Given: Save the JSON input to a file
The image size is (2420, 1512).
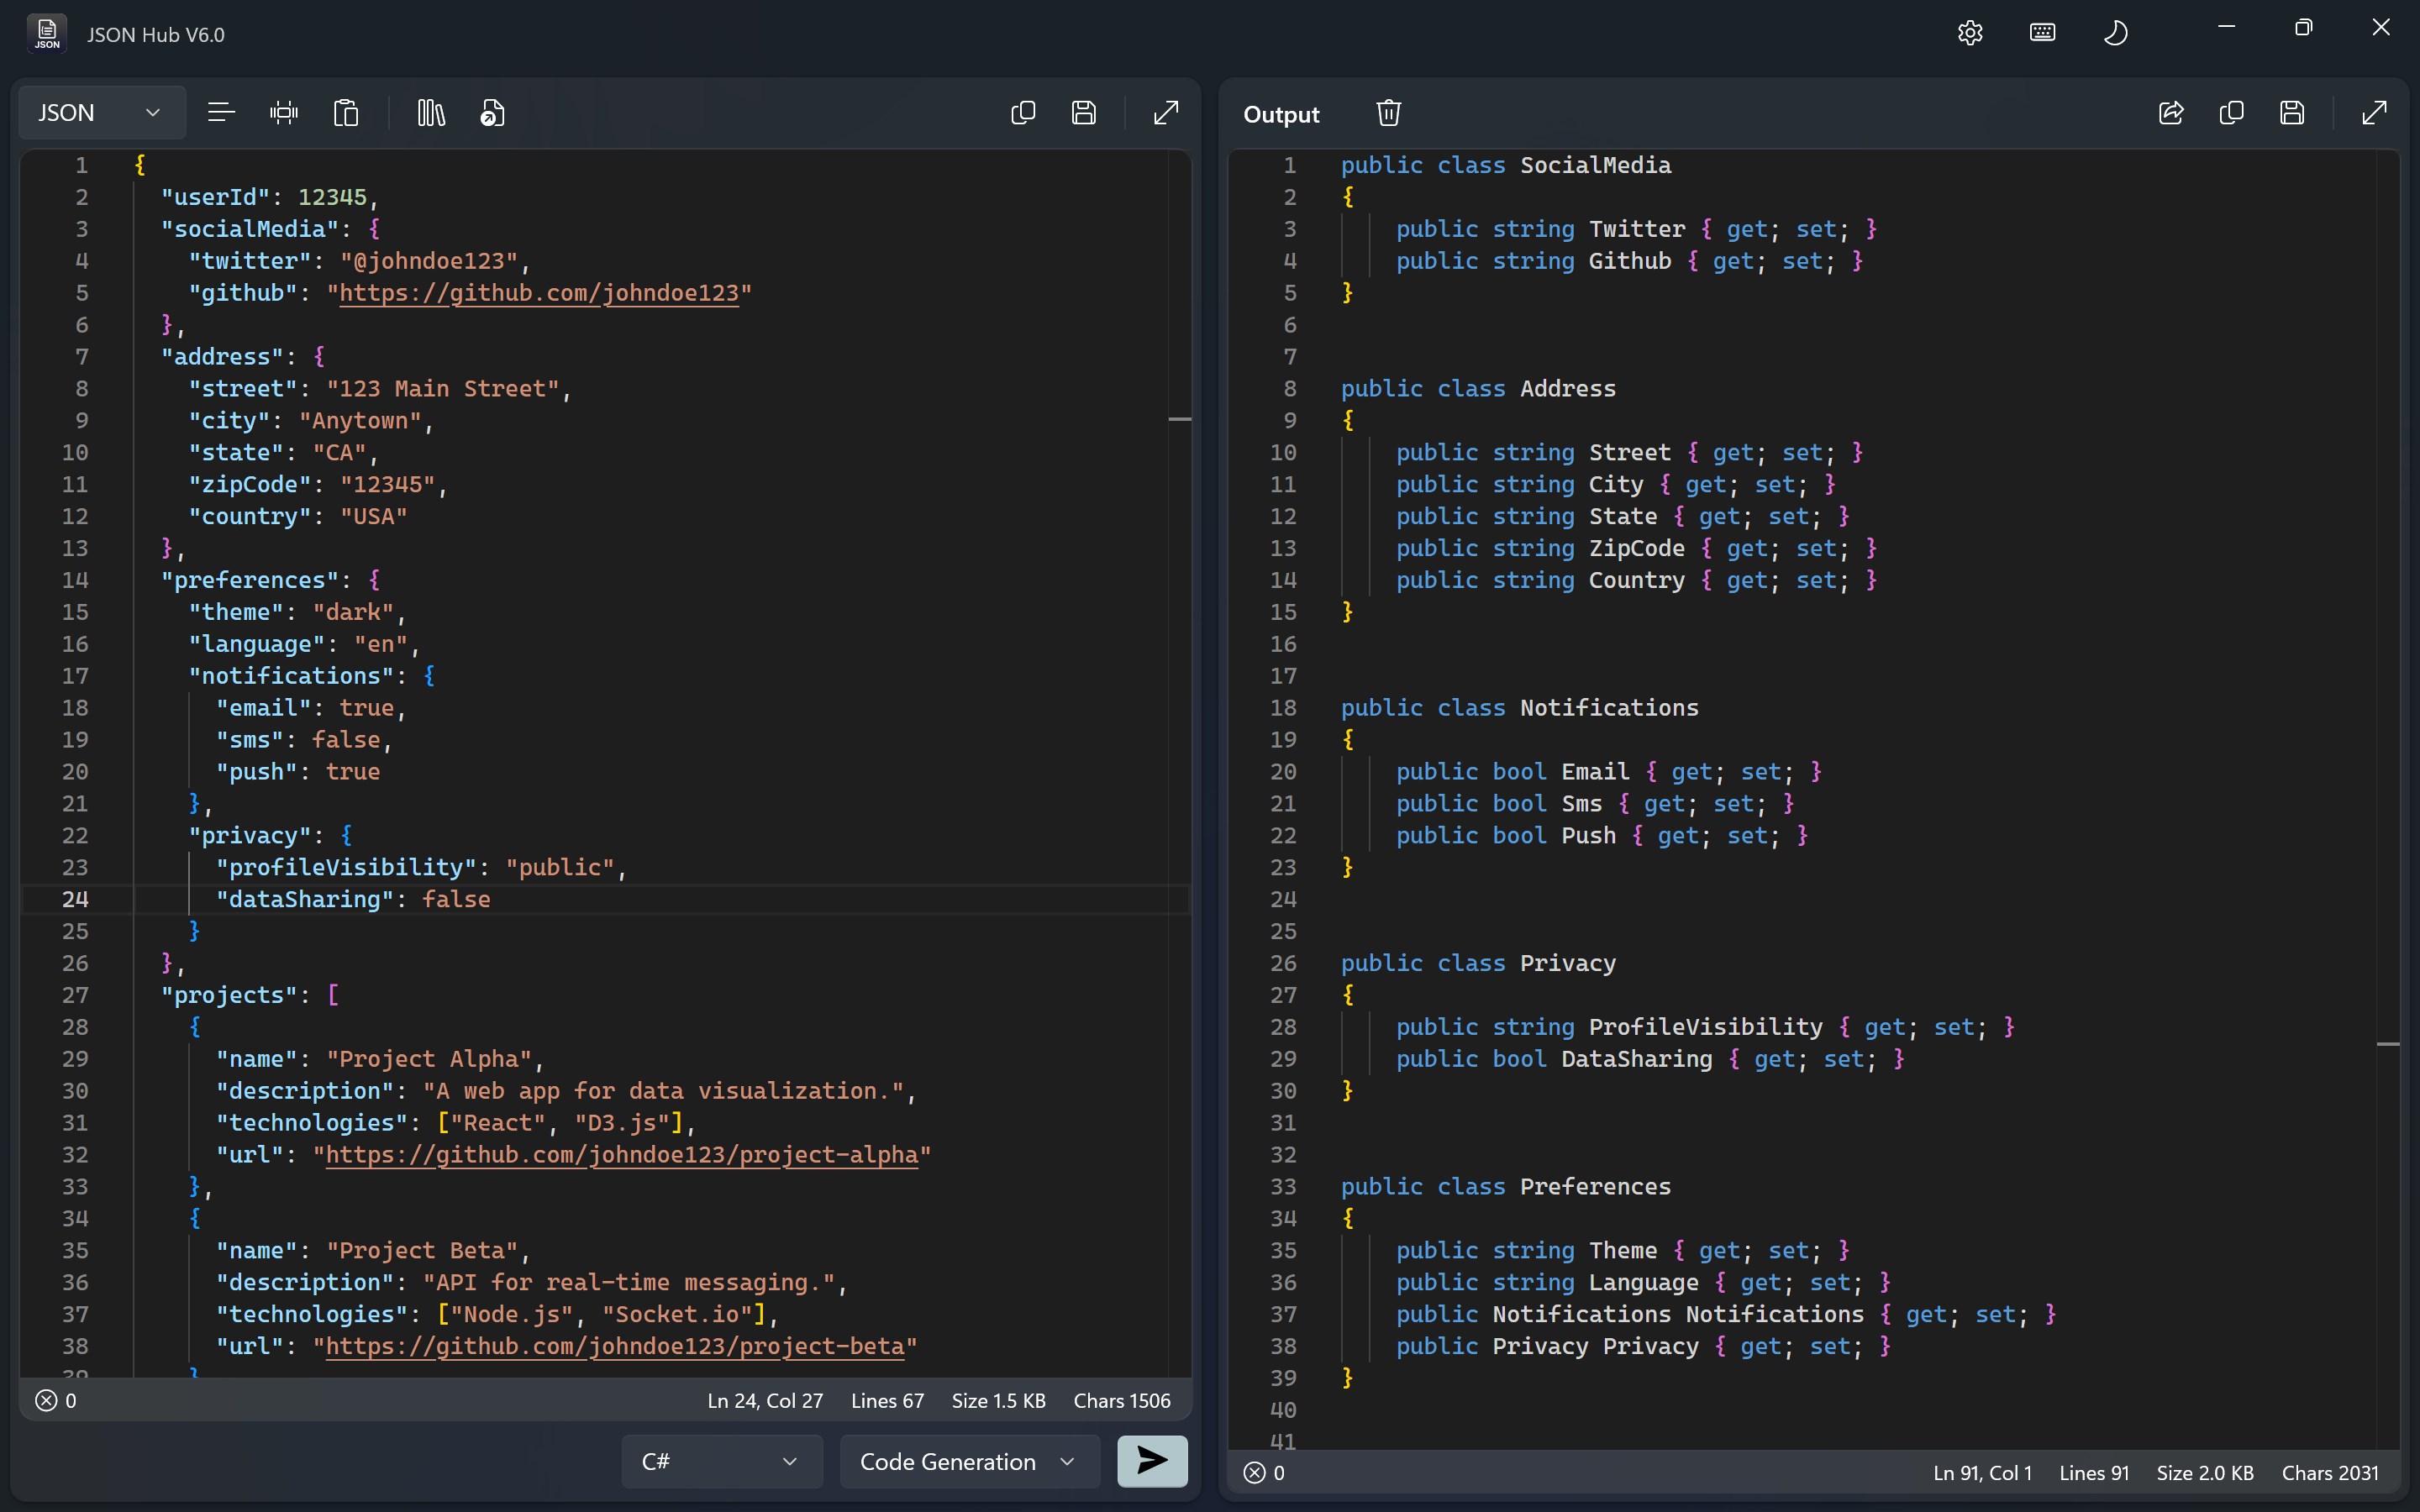Looking at the screenshot, I should [1085, 112].
